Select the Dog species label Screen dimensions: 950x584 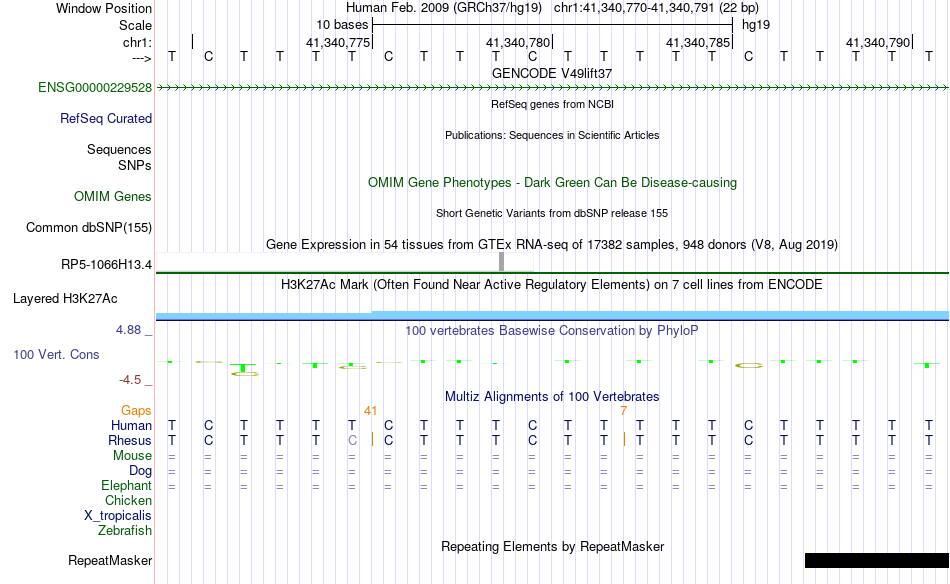(x=140, y=471)
